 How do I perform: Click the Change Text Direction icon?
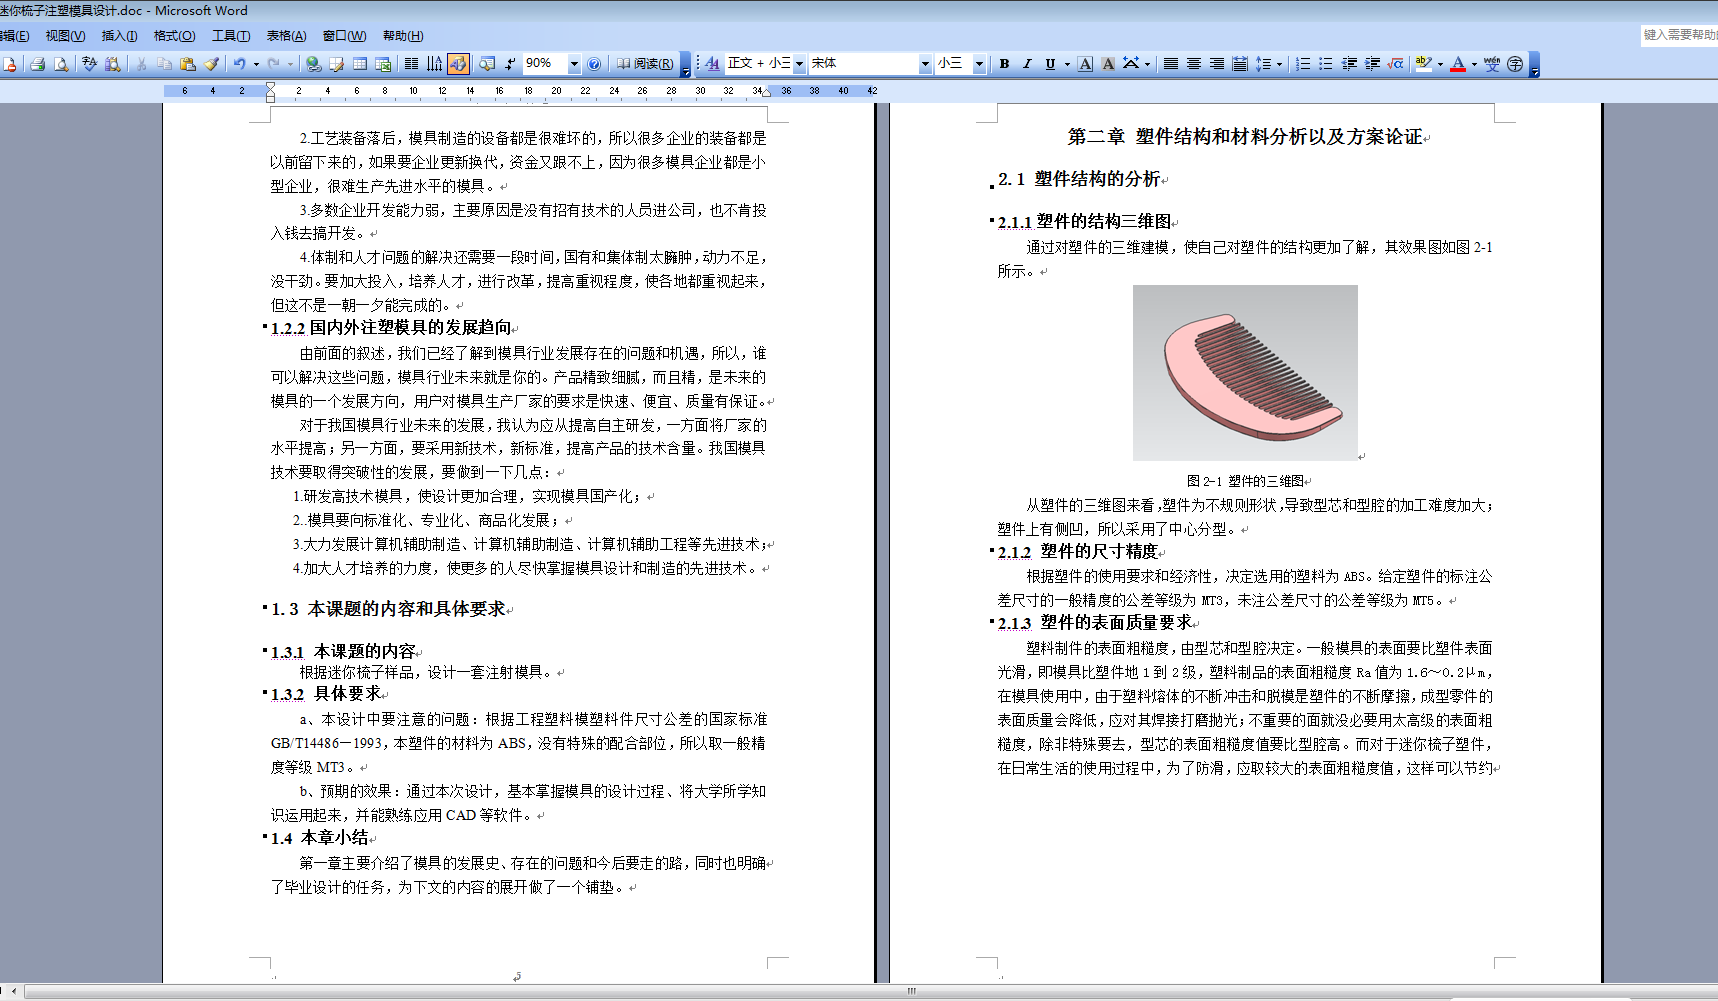tap(434, 64)
